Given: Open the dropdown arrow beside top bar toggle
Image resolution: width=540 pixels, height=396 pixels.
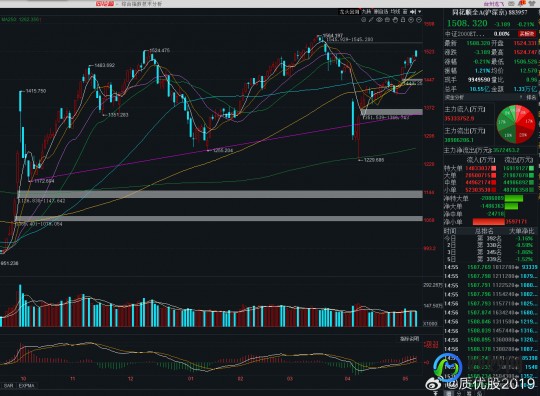Looking at the screenshot, I should (419, 12).
